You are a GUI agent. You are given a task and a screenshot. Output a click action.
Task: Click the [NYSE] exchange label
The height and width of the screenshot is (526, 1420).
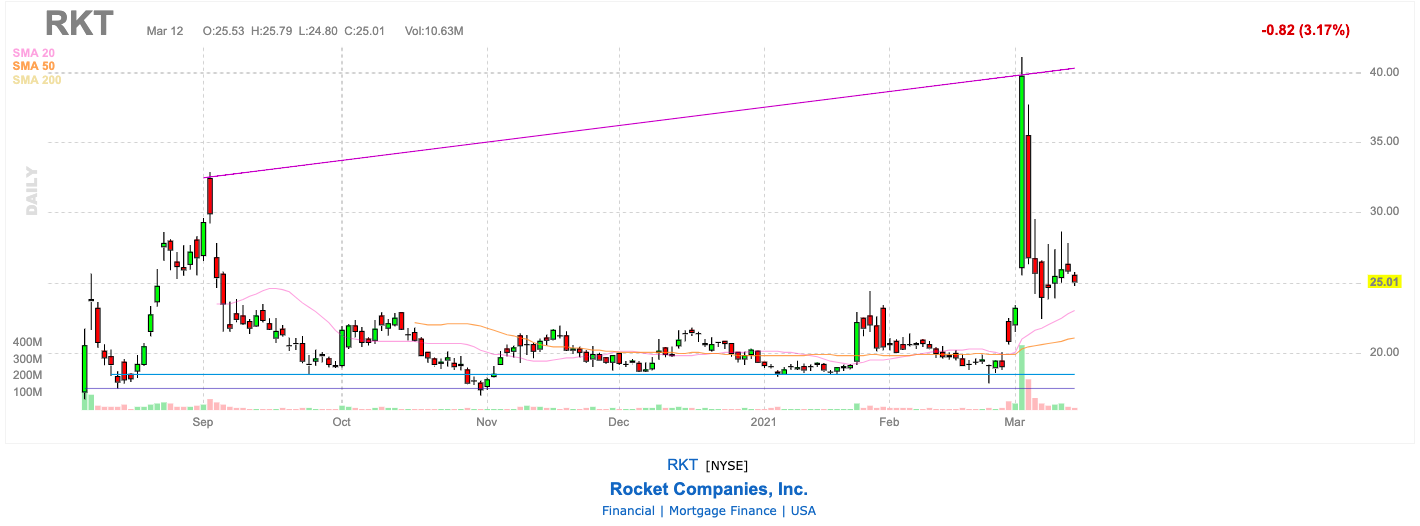pos(727,465)
